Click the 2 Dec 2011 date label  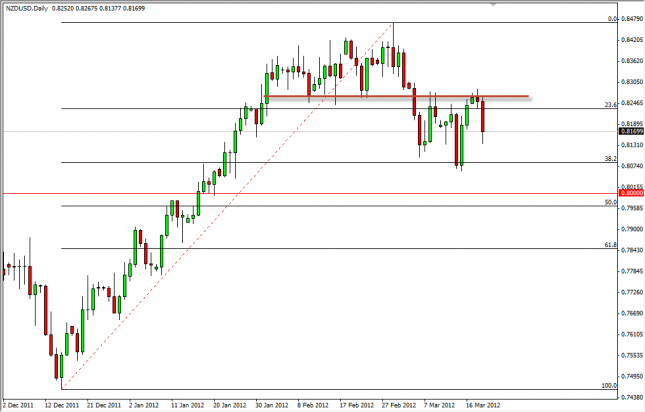click(x=19, y=405)
